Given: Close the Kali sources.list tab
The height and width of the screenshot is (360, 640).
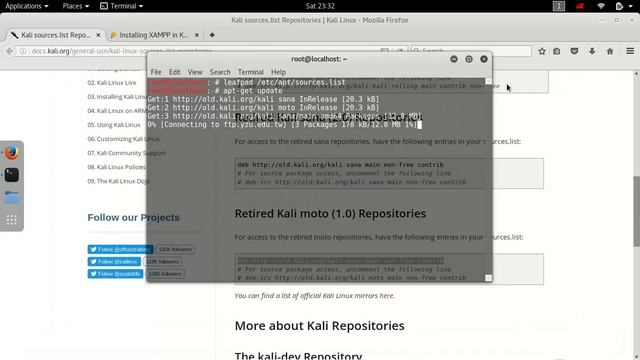Looking at the screenshot, I should pos(98,35).
